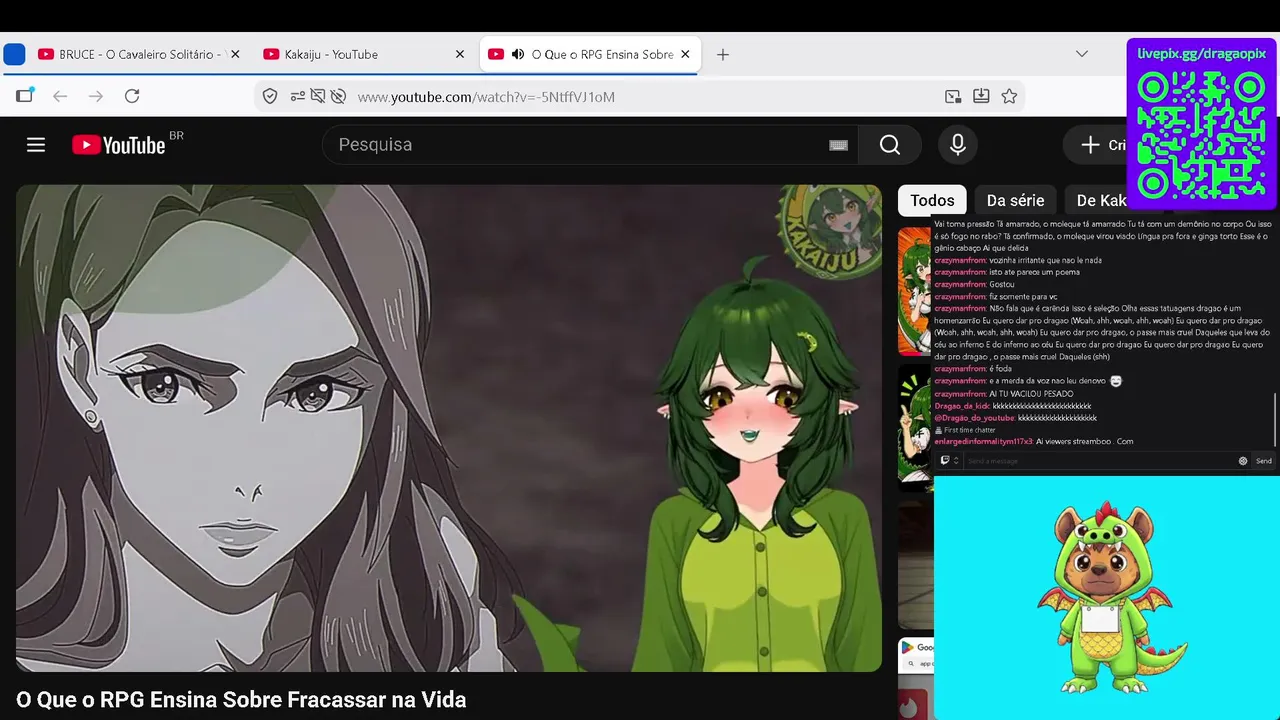Click the Kakaiju channel badge on video
Screen dimensions: 1280x720
pos(829,229)
